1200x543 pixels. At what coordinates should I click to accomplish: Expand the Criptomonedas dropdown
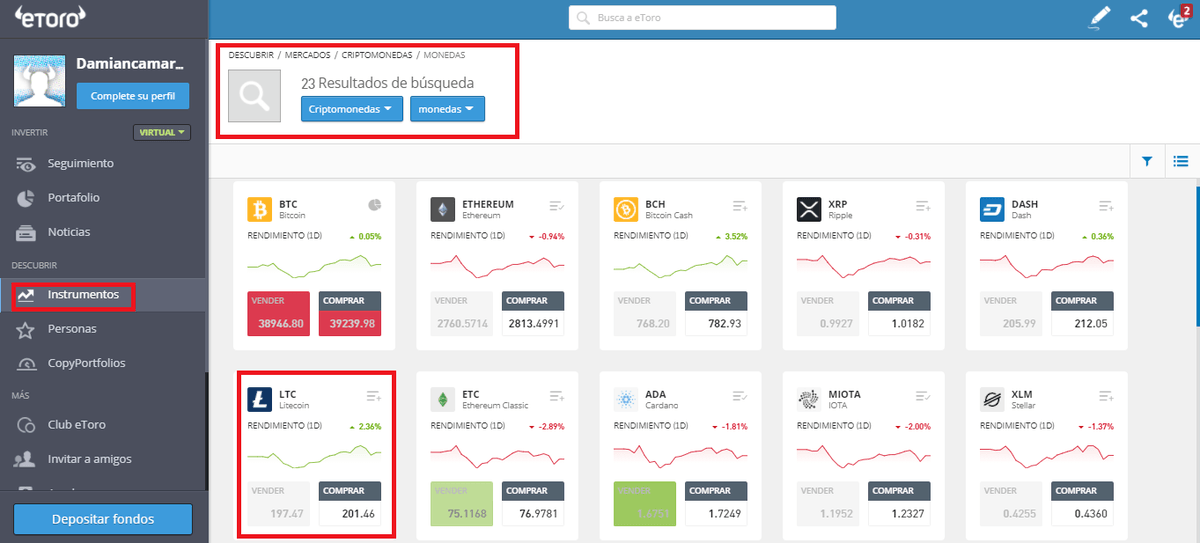352,109
